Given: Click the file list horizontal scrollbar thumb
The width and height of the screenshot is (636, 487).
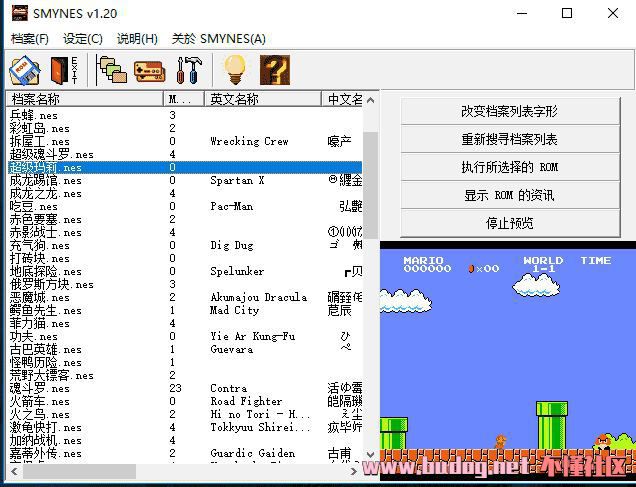Looking at the screenshot, I should (x=79, y=471).
